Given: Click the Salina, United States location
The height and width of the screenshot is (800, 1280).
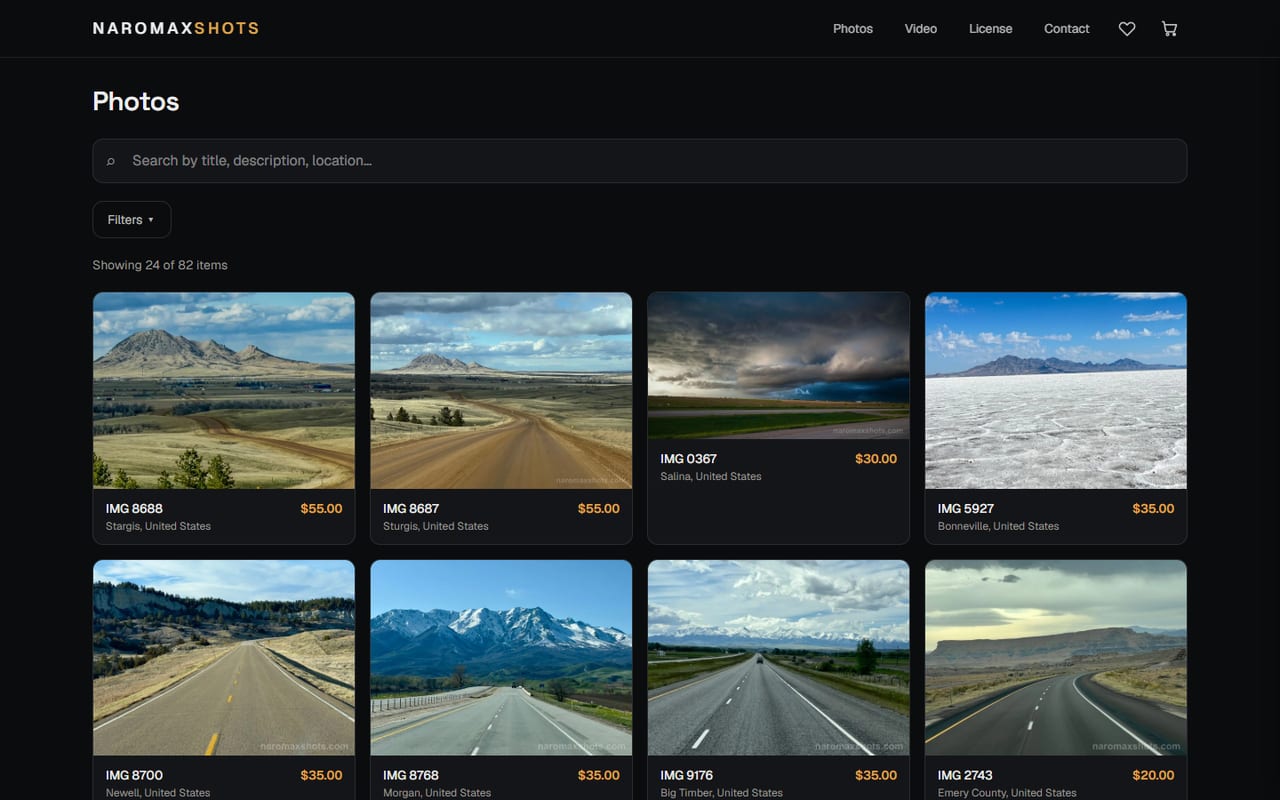Looking at the screenshot, I should [x=711, y=477].
